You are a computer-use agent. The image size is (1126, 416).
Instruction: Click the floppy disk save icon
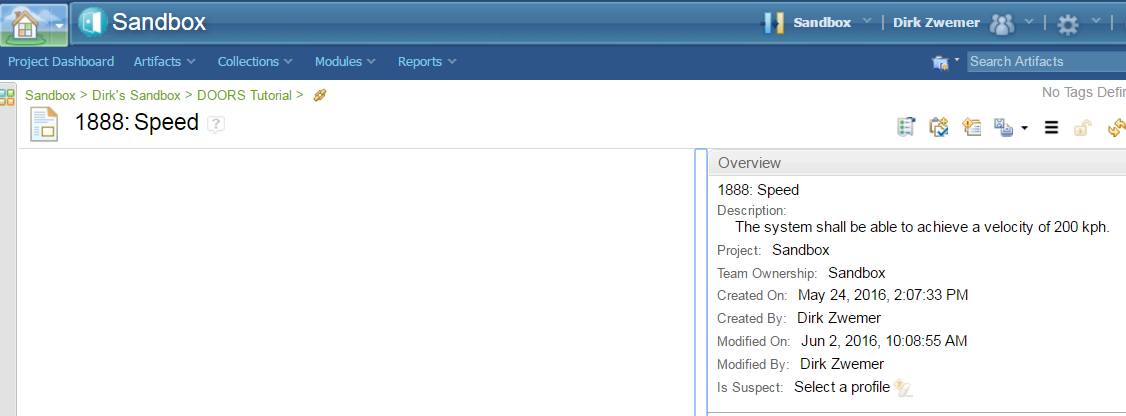pyautogui.click(x=1004, y=127)
